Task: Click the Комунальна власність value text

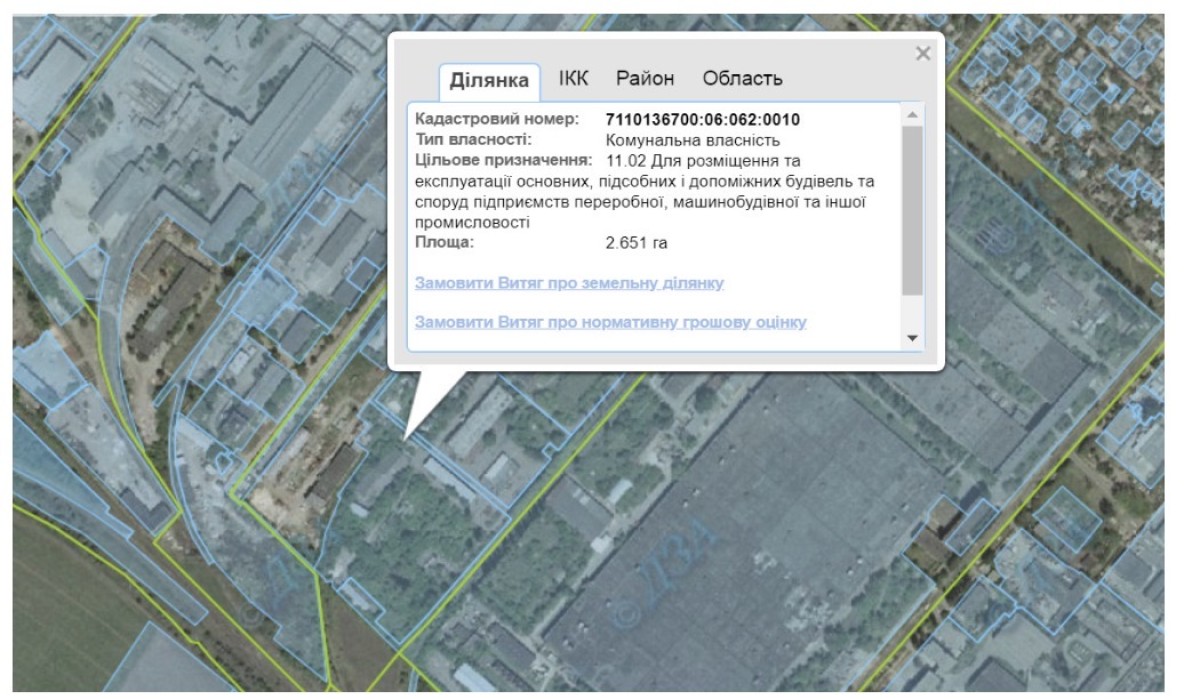Action: pos(693,140)
